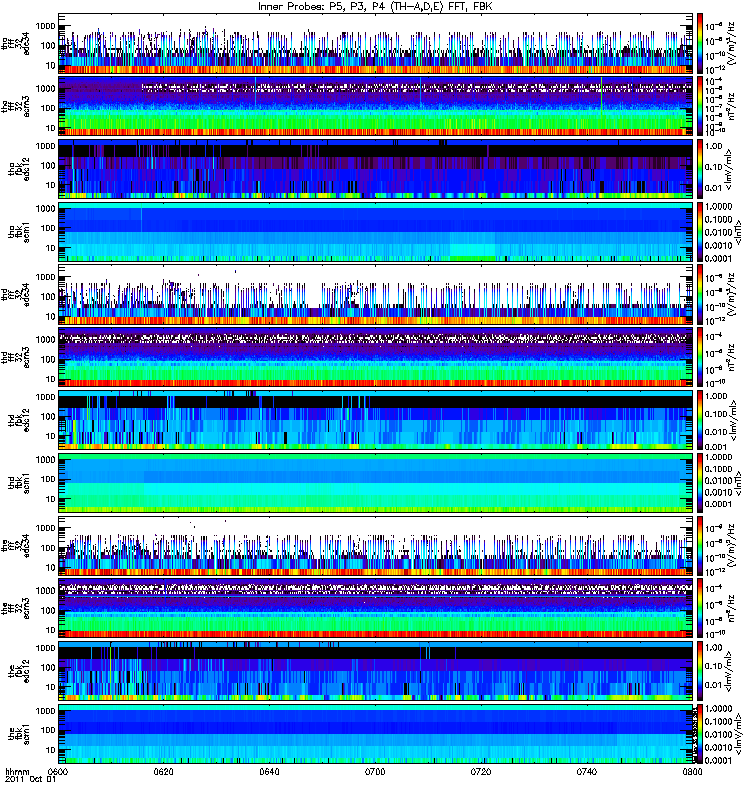Click the <|nT|> units label of tha fbk scm1
The height and width of the screenshot is (800, 750).
tap(738, 232)
